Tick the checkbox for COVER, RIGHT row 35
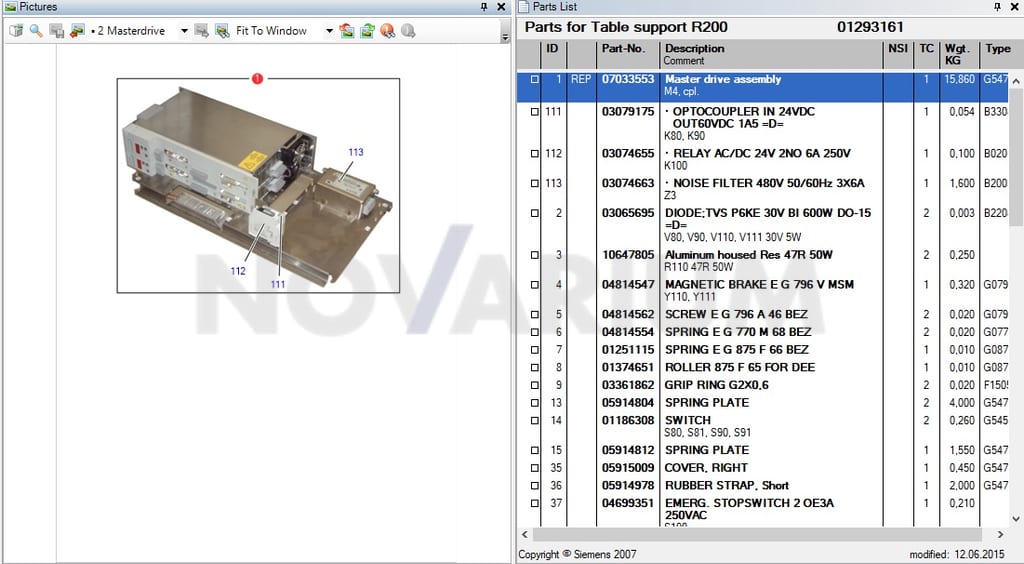 pos(535,468)
